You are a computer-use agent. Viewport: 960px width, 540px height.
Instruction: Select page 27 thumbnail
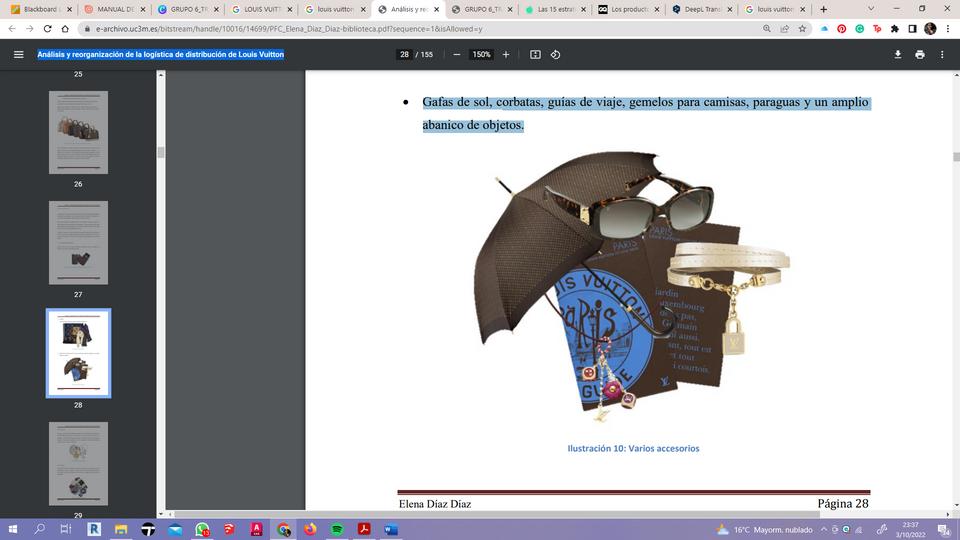[78, 242]
